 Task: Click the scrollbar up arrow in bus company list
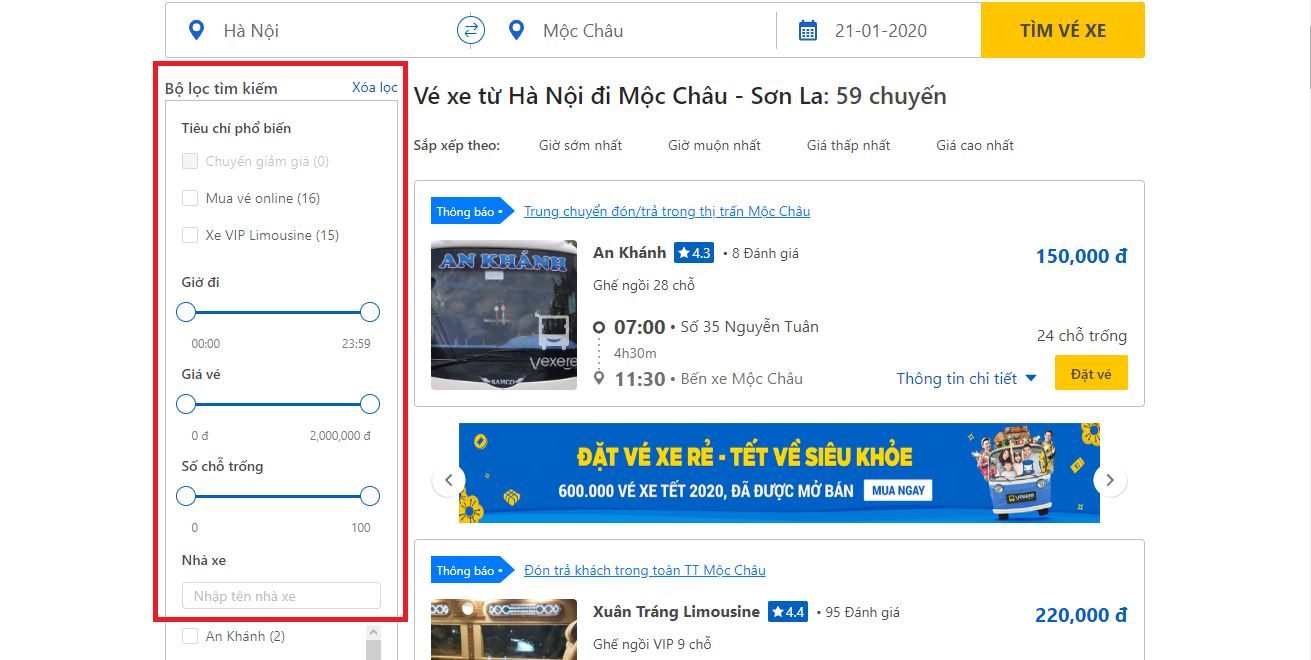tap(374, 633)
